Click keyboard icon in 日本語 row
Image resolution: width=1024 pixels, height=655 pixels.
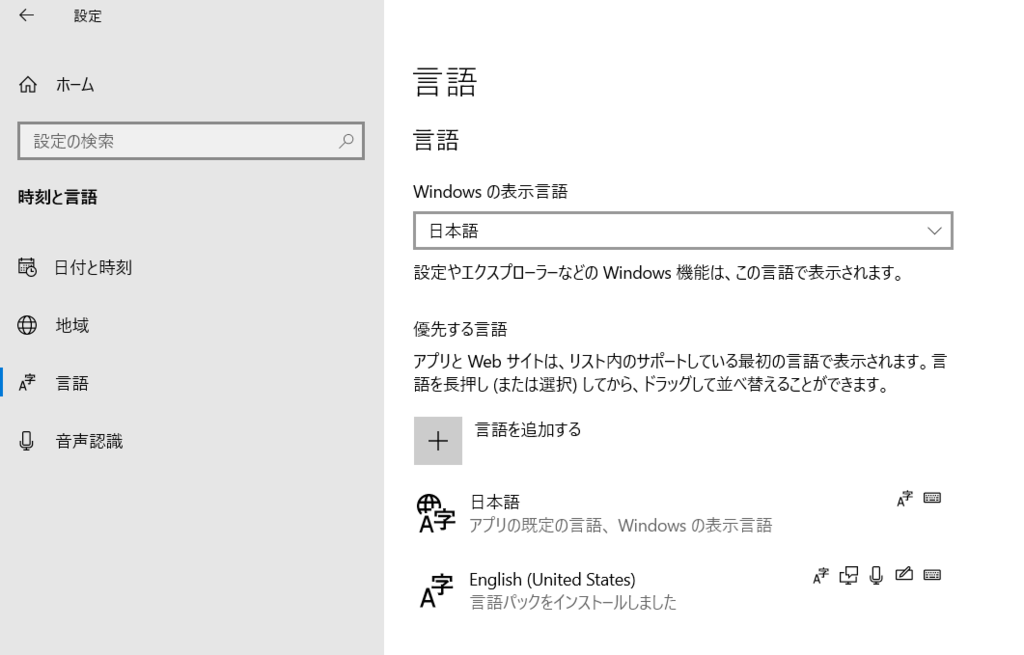pyautogui.click(x=932, y=498)
